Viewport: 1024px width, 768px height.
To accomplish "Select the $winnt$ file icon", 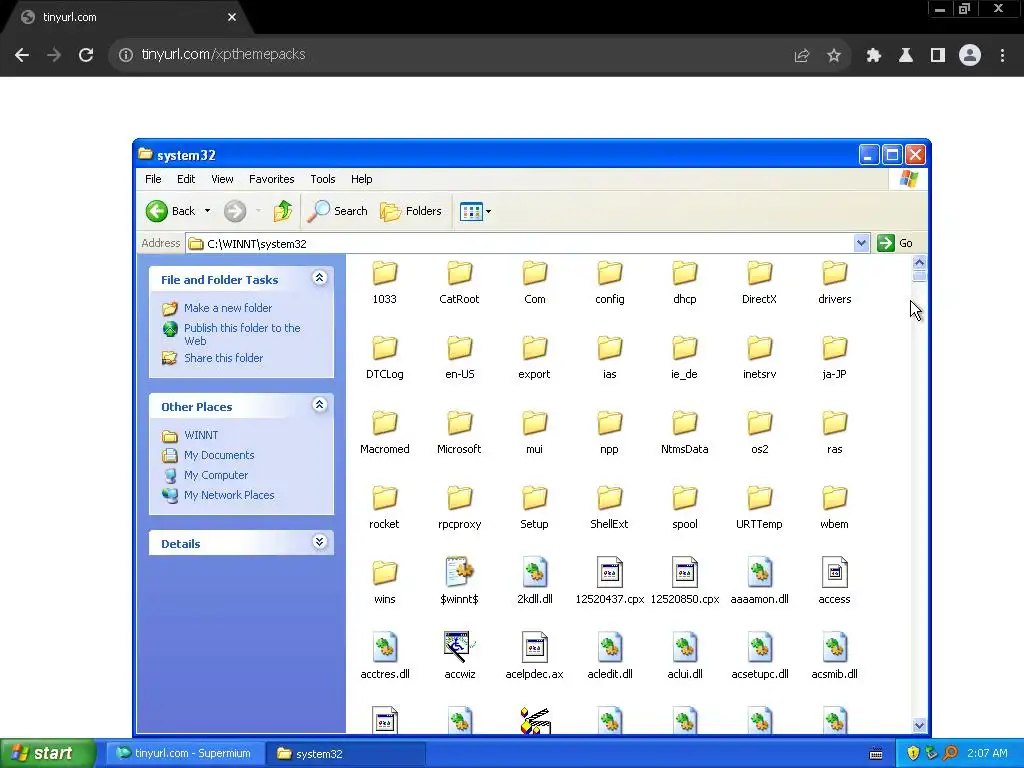I will click(x=460, y=573).
